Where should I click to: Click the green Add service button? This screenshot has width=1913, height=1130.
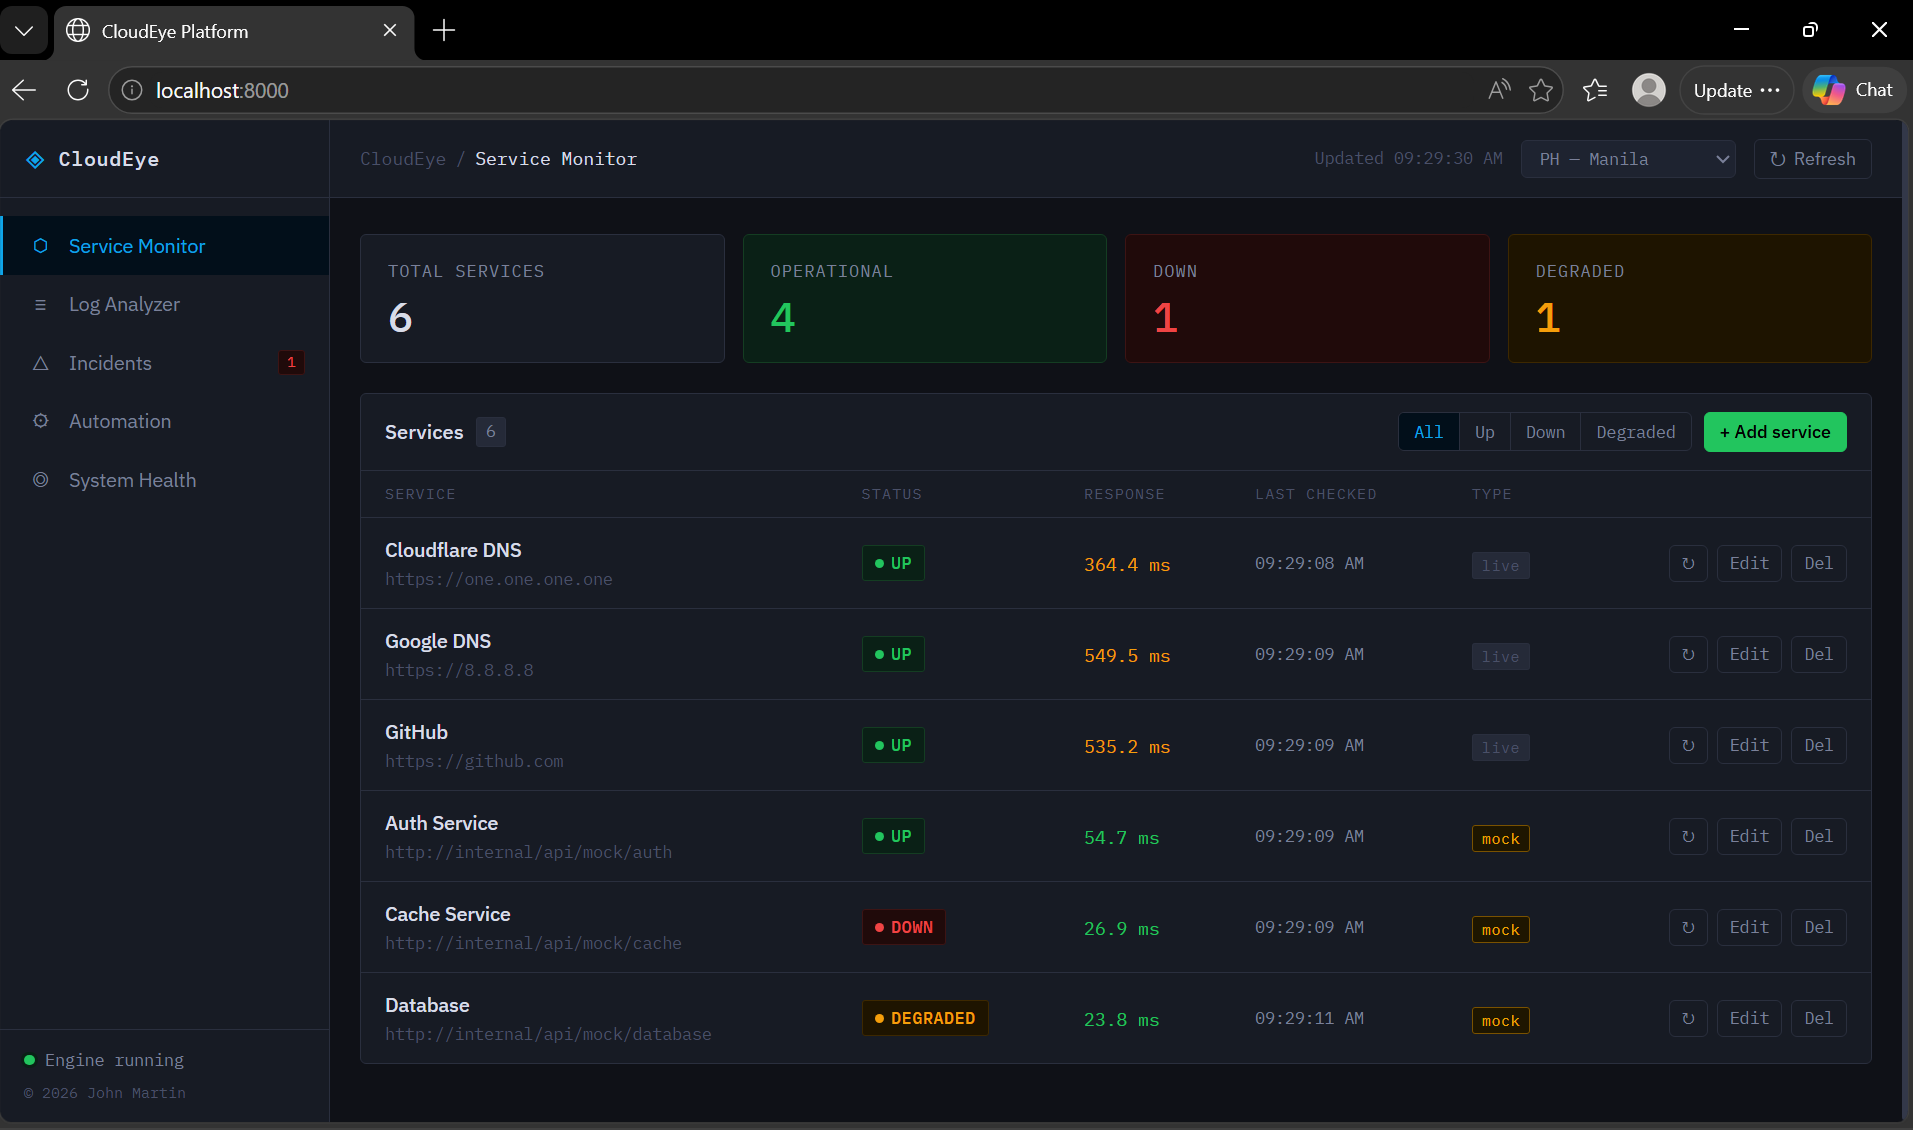coord(1774,432)
